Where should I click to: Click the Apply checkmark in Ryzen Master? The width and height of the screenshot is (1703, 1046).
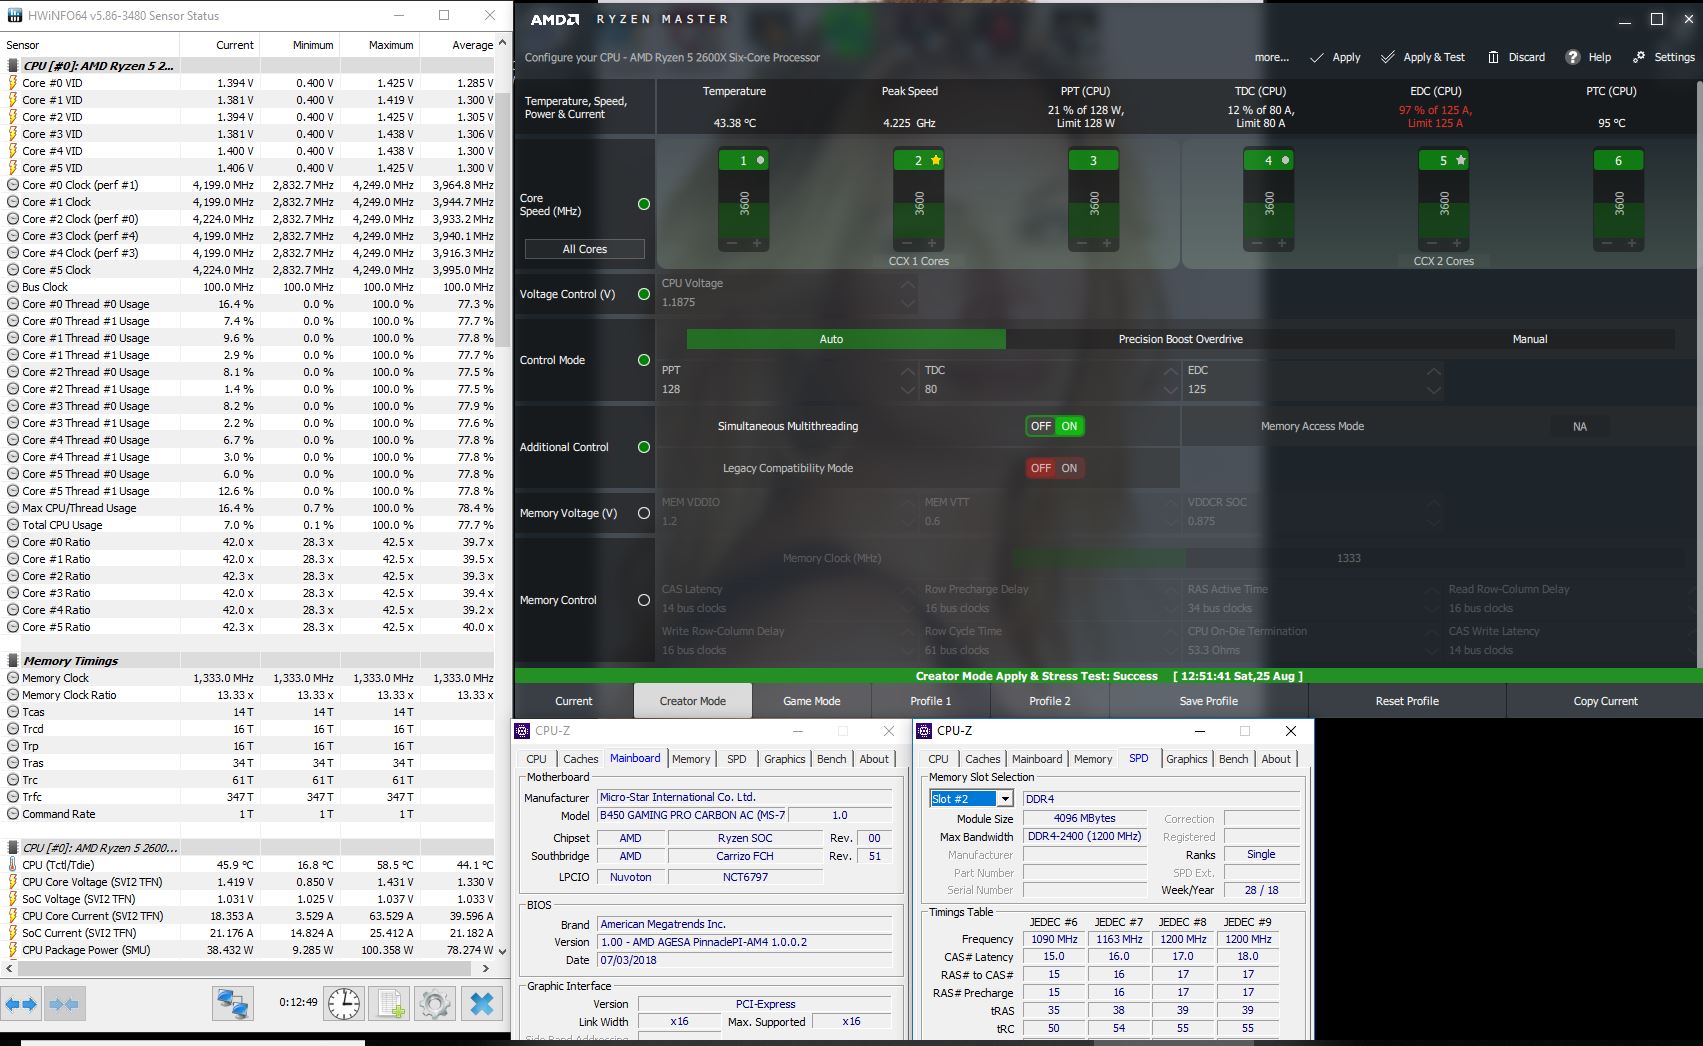point(1335,57)
